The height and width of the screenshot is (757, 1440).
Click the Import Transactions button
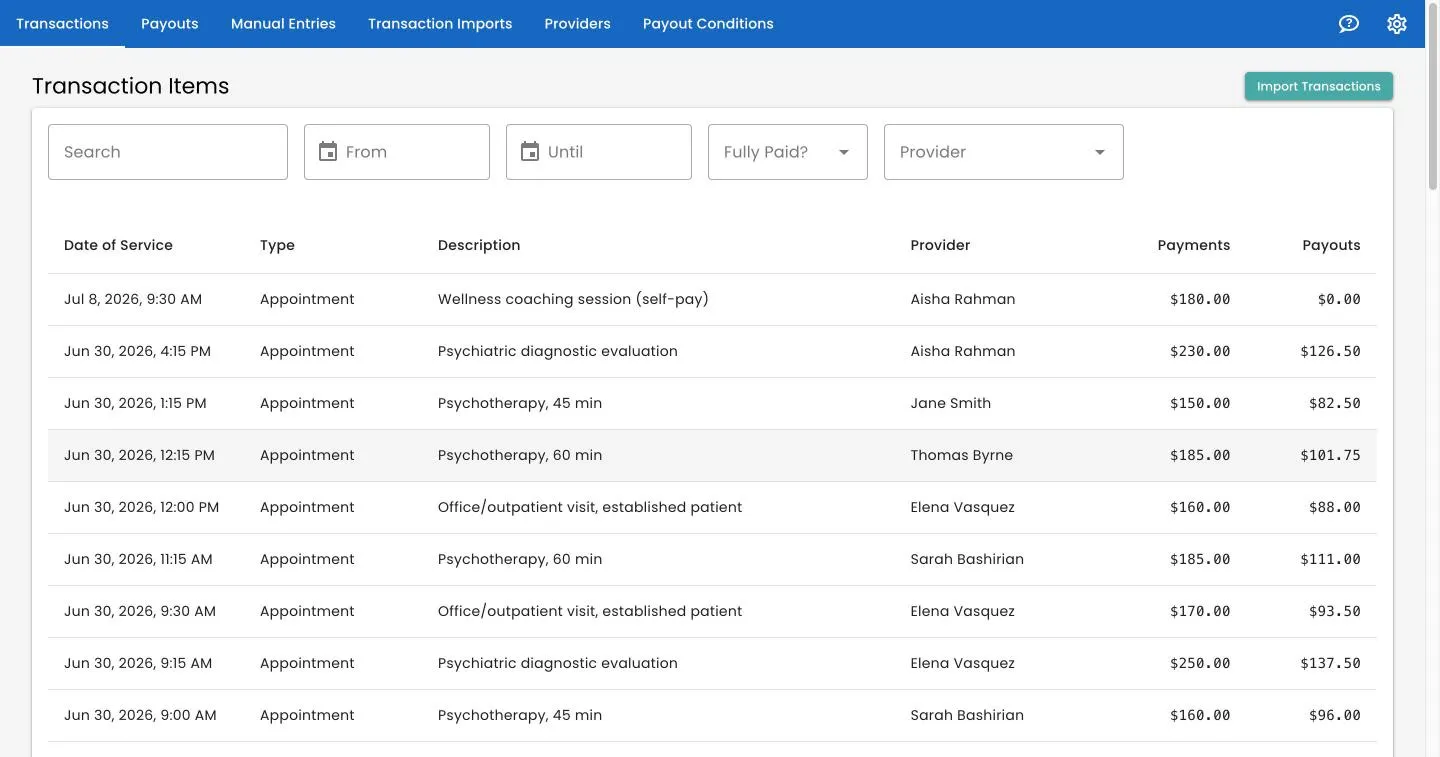click(1318, 86)
